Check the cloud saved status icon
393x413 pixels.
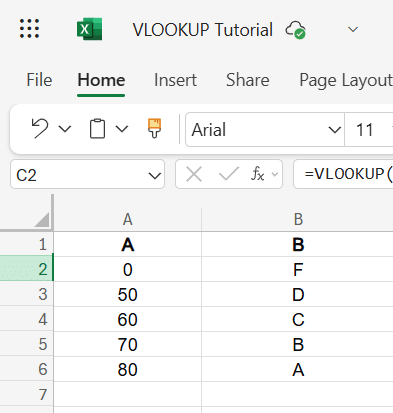296,30
